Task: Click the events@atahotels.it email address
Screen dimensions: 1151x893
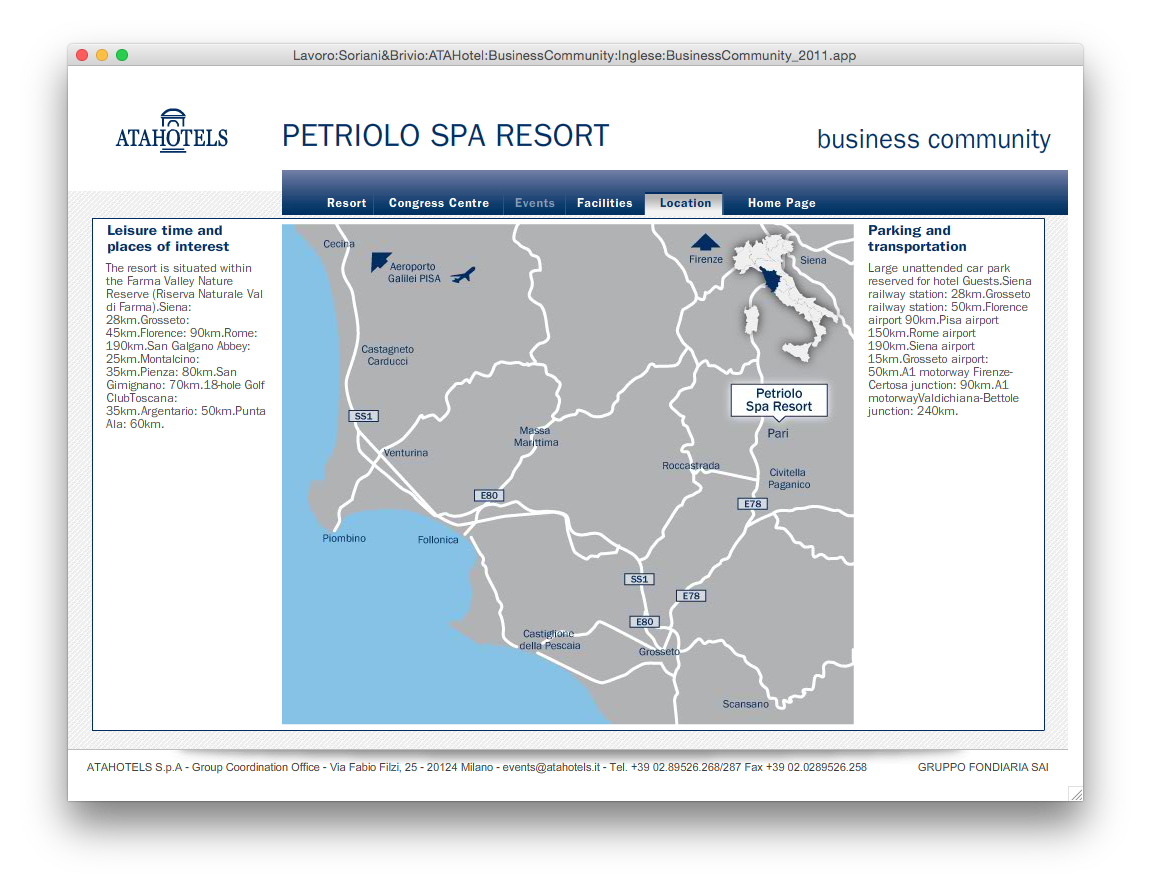Action: tap(551, 767)
